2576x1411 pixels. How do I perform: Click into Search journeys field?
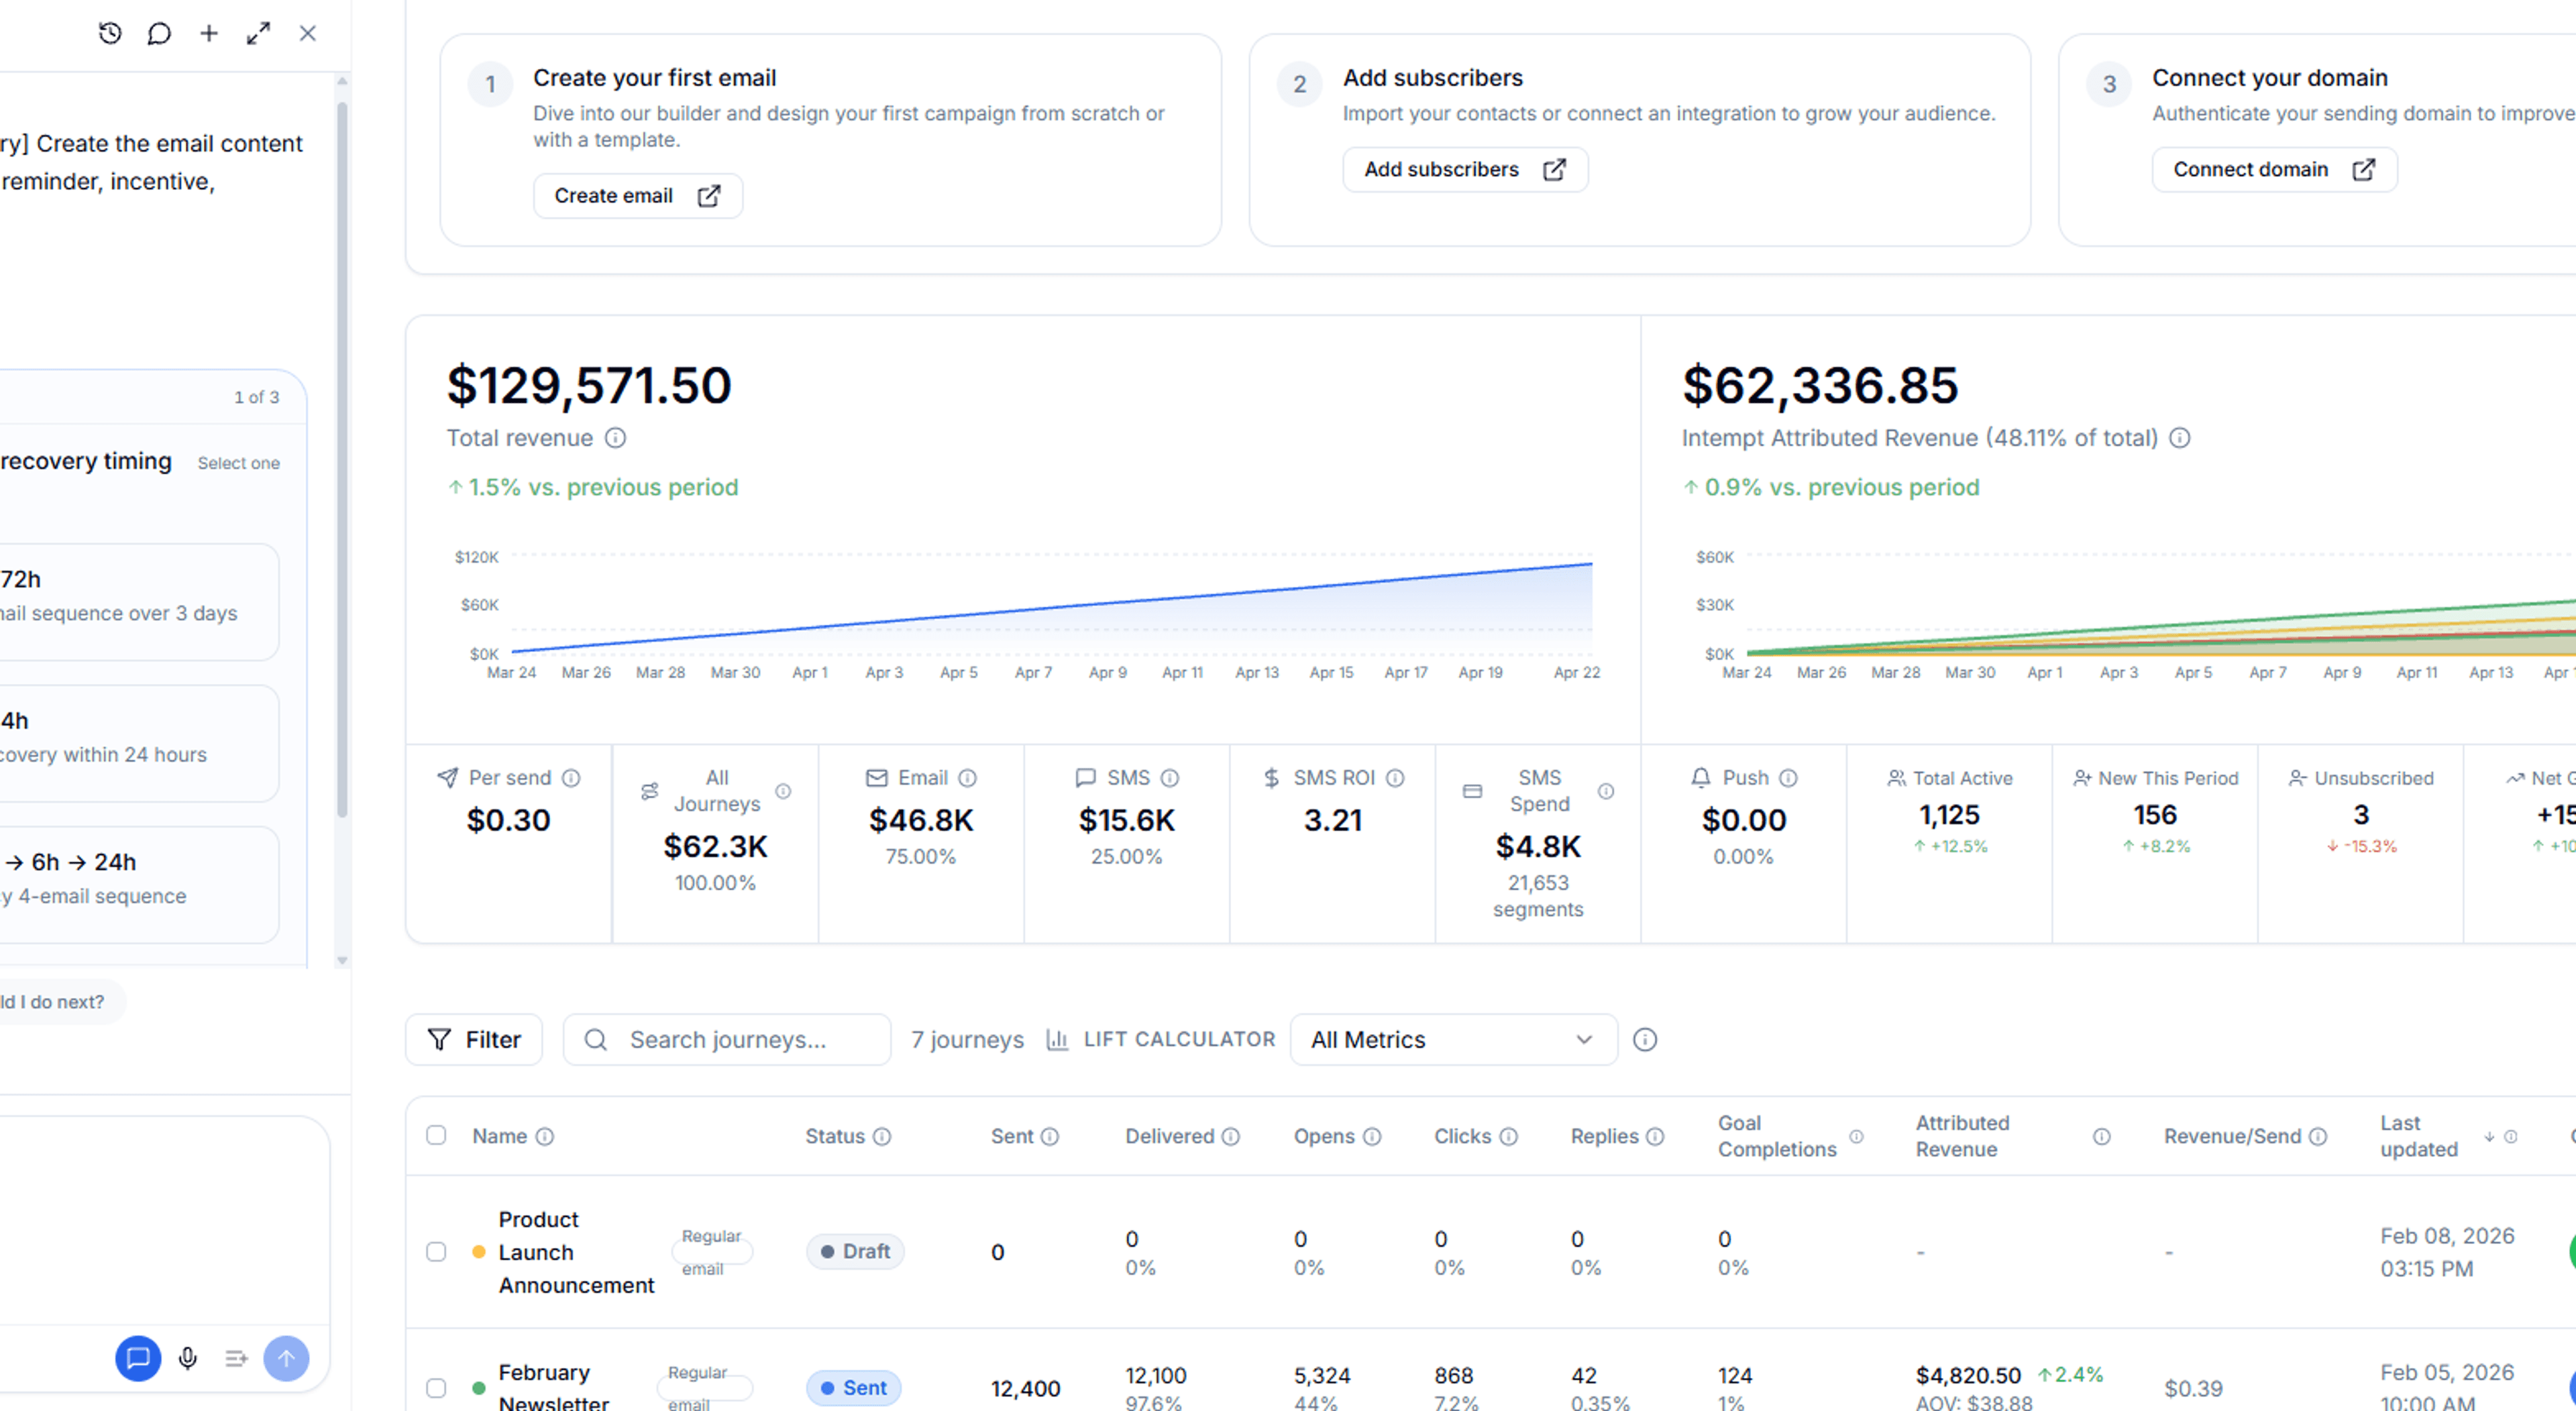click(727, 1039)
